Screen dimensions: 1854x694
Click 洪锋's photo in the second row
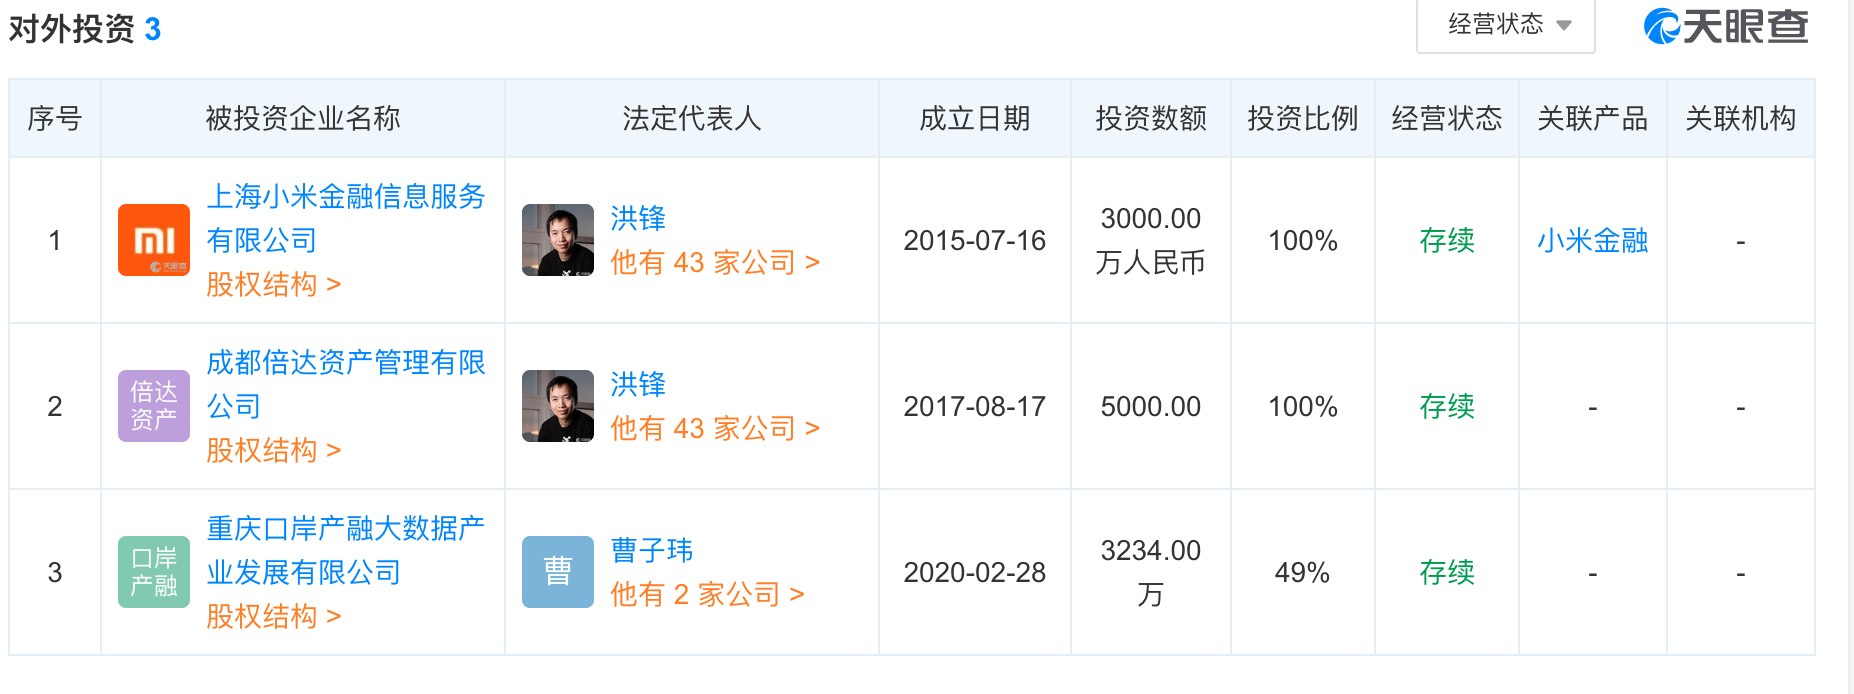pyautogui.click(x=558, y=406)
